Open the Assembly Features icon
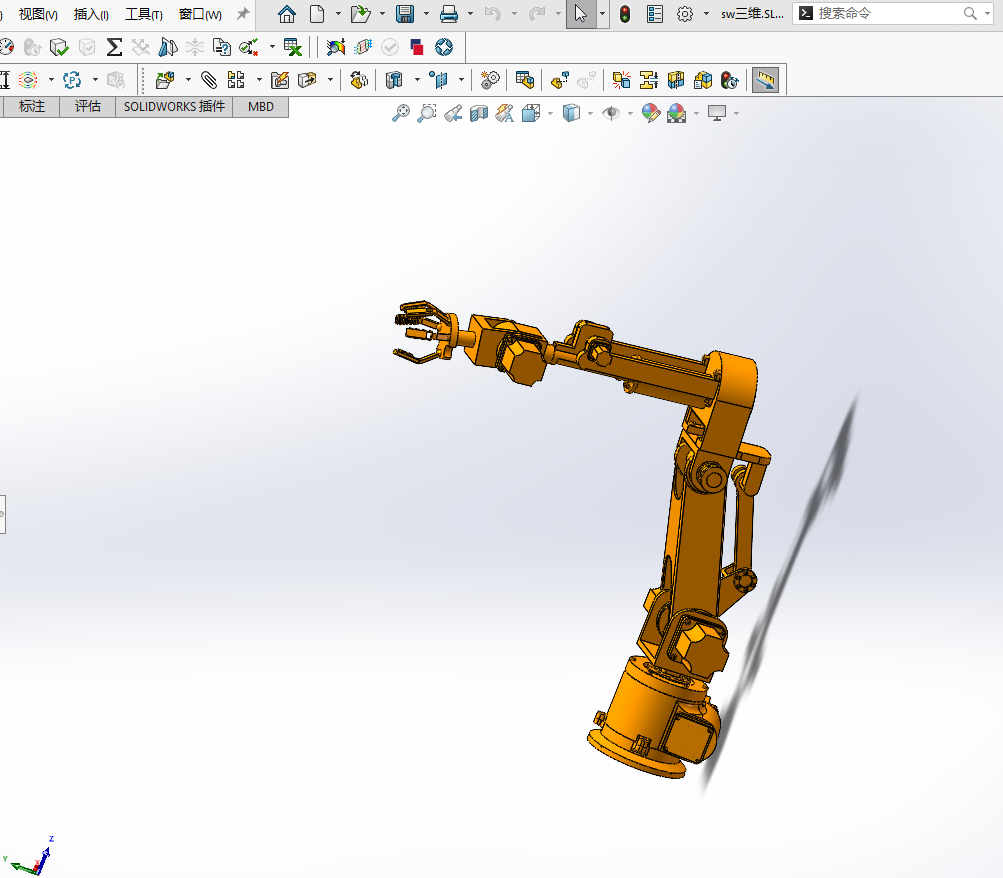 (x=394, y=80)
